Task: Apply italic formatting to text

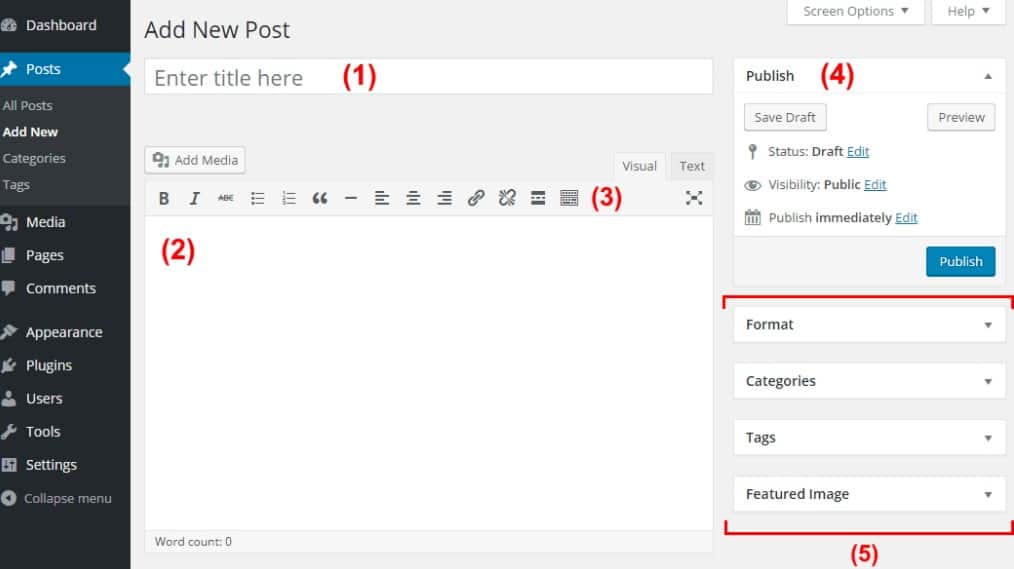Action: pos(195,198)
